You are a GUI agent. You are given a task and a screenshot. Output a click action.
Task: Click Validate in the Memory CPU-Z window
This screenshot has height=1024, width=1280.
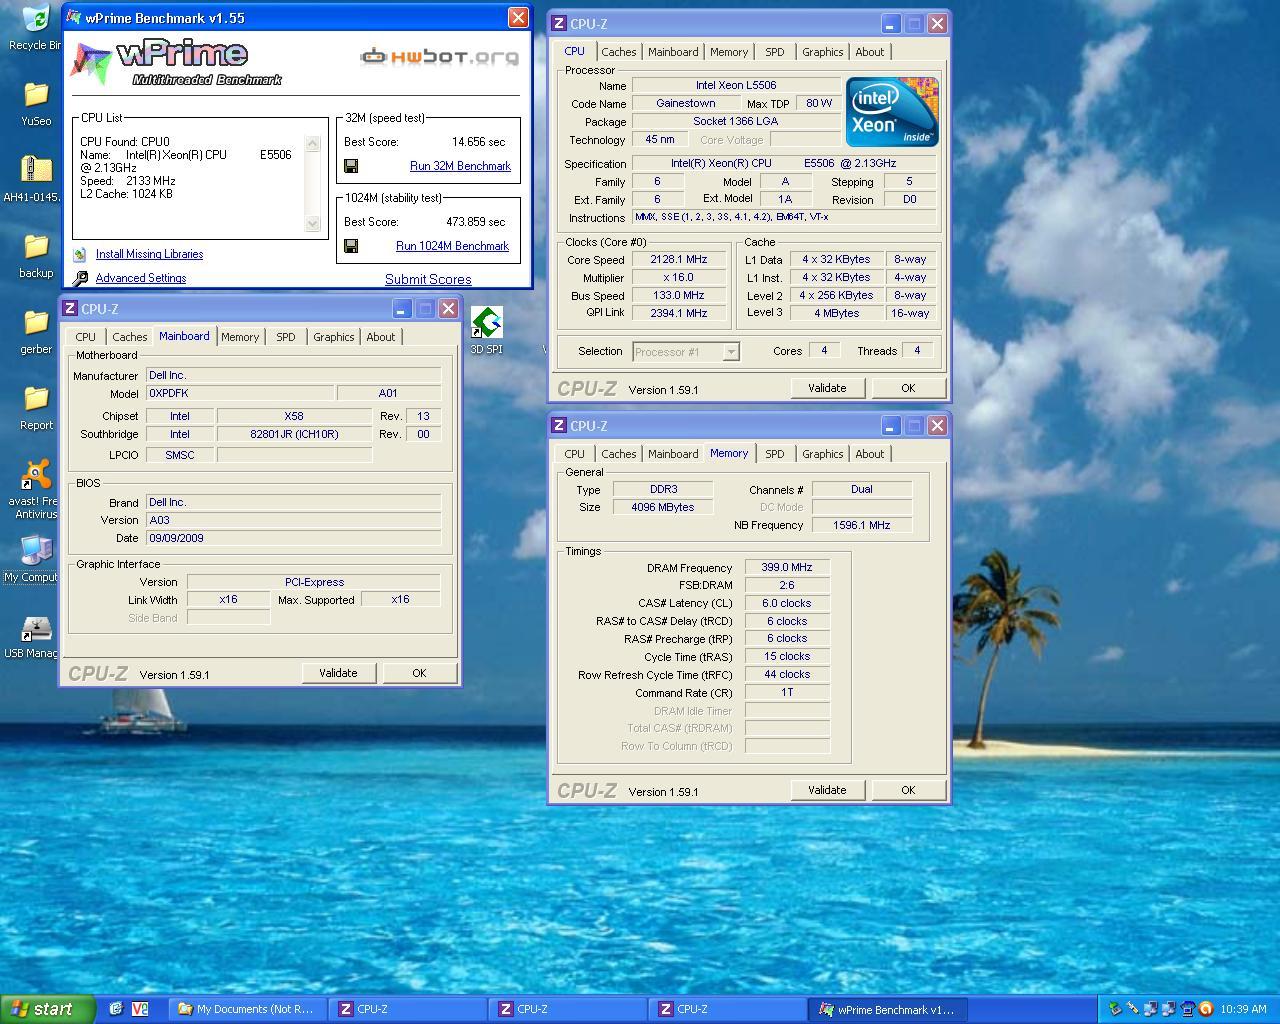(x=827, y=790)
